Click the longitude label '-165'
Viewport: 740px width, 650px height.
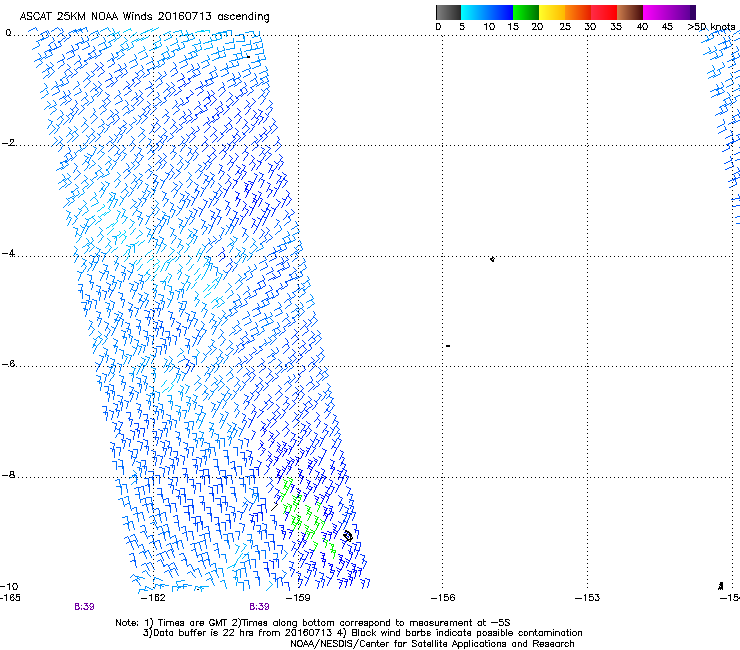click(x=10, y=598)
